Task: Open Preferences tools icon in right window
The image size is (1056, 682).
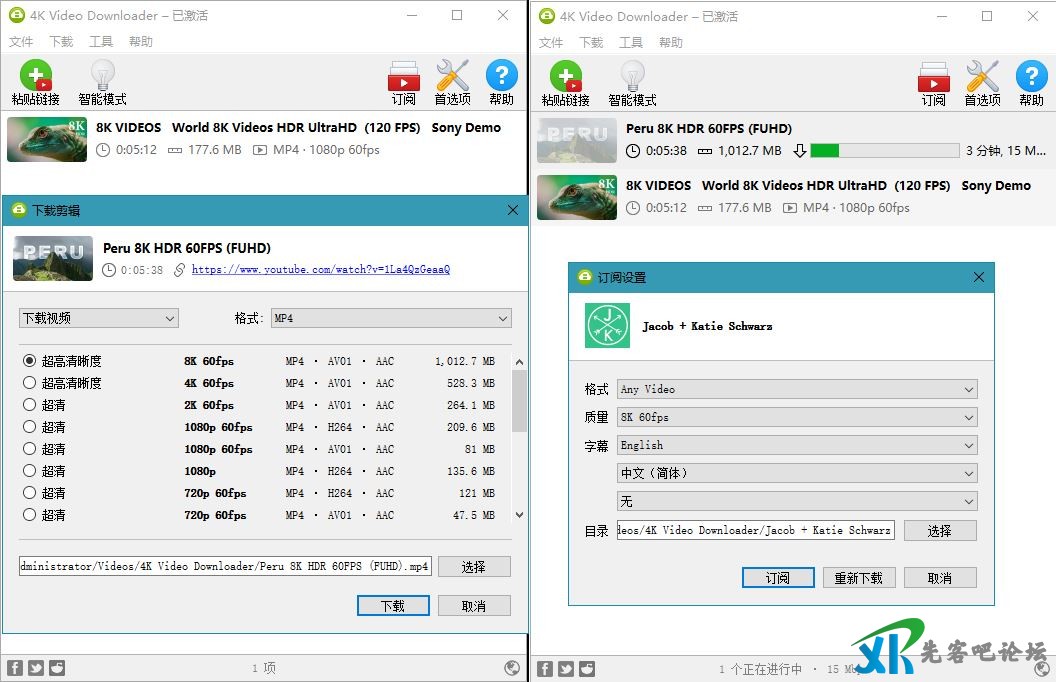Action: [x=982, y=77]
